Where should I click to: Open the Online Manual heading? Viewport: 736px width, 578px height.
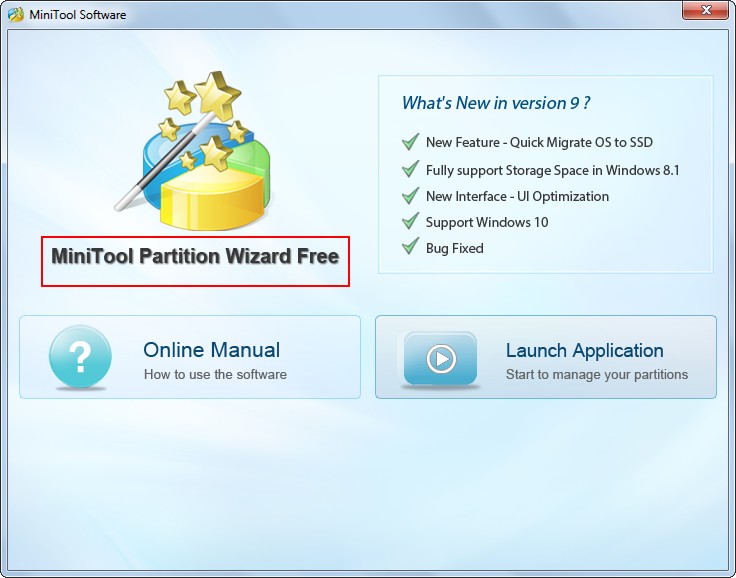point(212,350)
